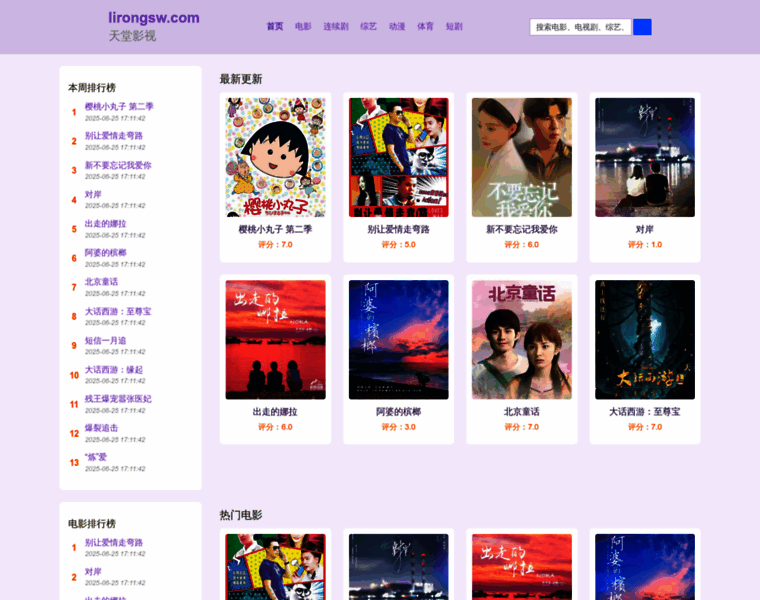Click the 阿婆的槟榔 poster in 最新更新
760x600 pixels.
coord(398,340)
